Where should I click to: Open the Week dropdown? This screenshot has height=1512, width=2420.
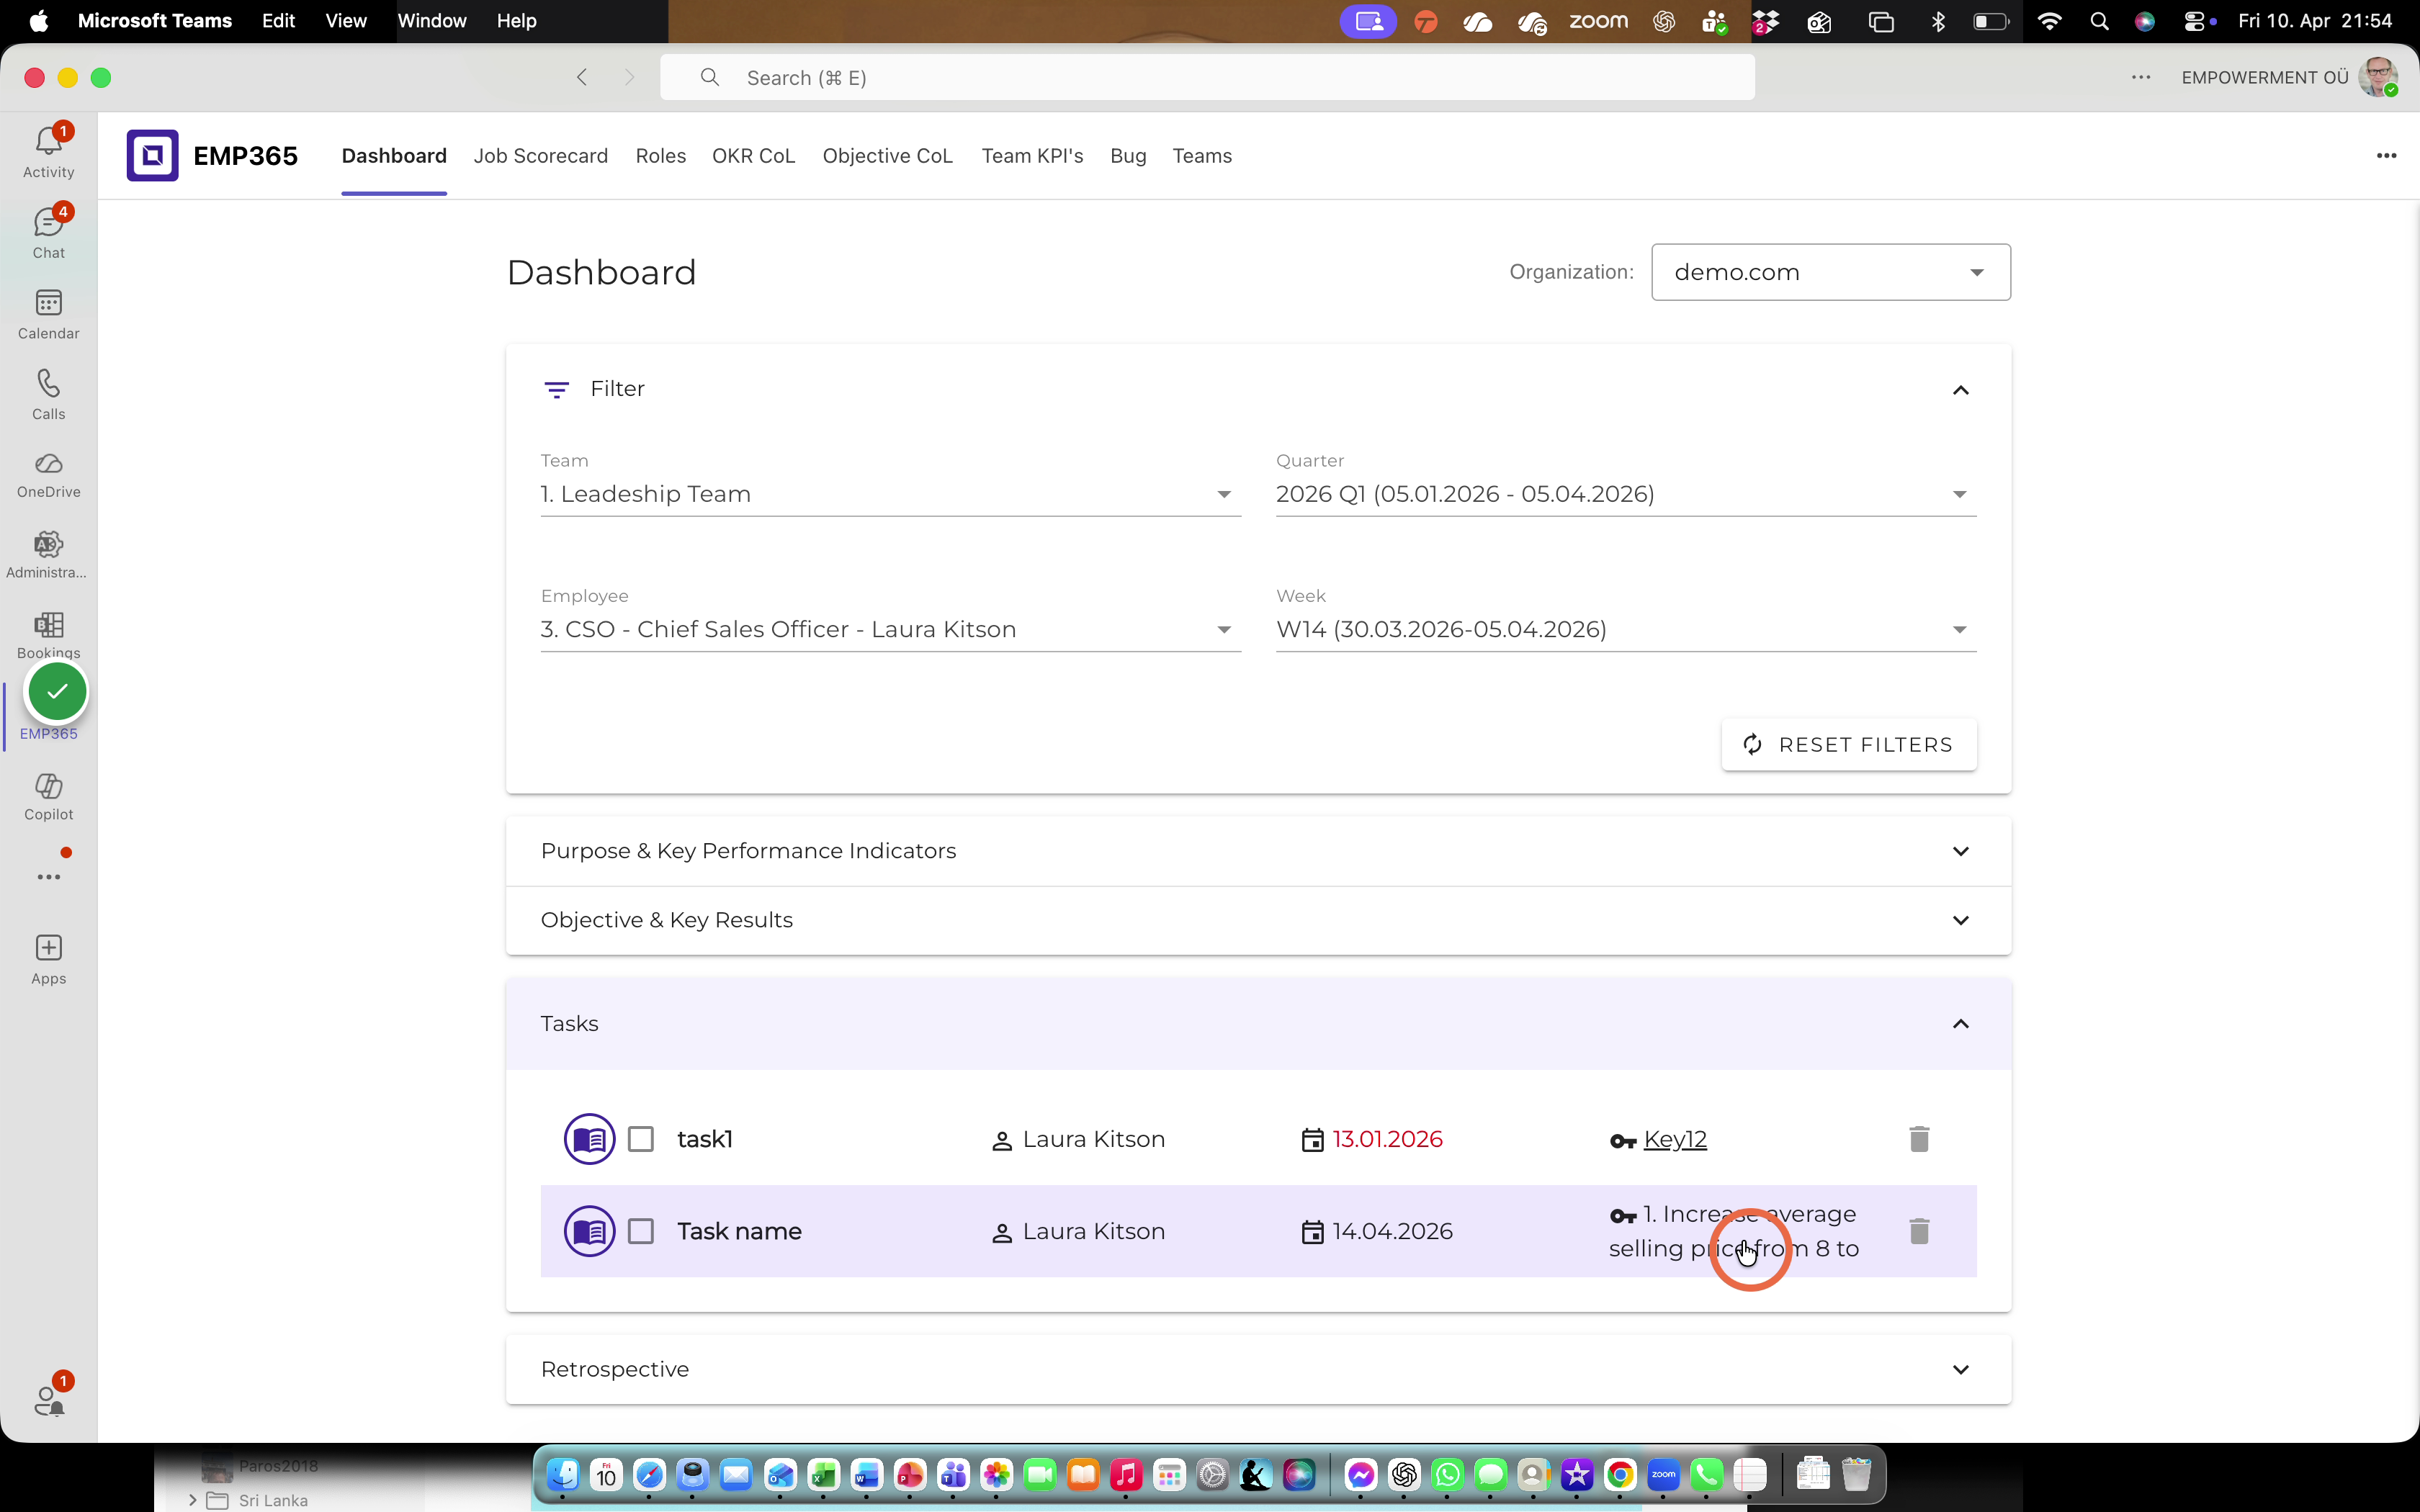pos(1626,629)
